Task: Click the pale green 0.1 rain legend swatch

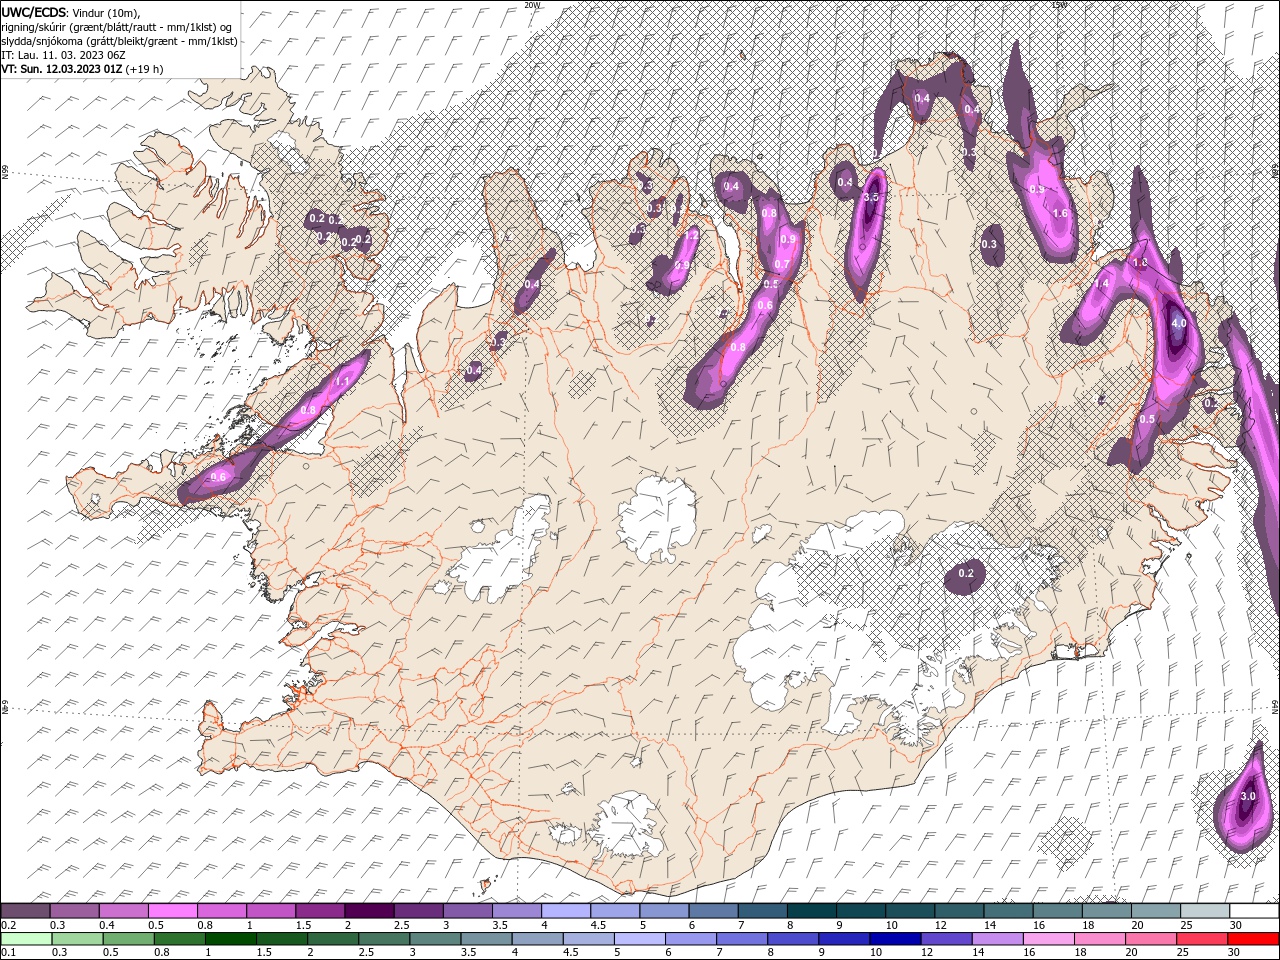Action: click(26, 939)
